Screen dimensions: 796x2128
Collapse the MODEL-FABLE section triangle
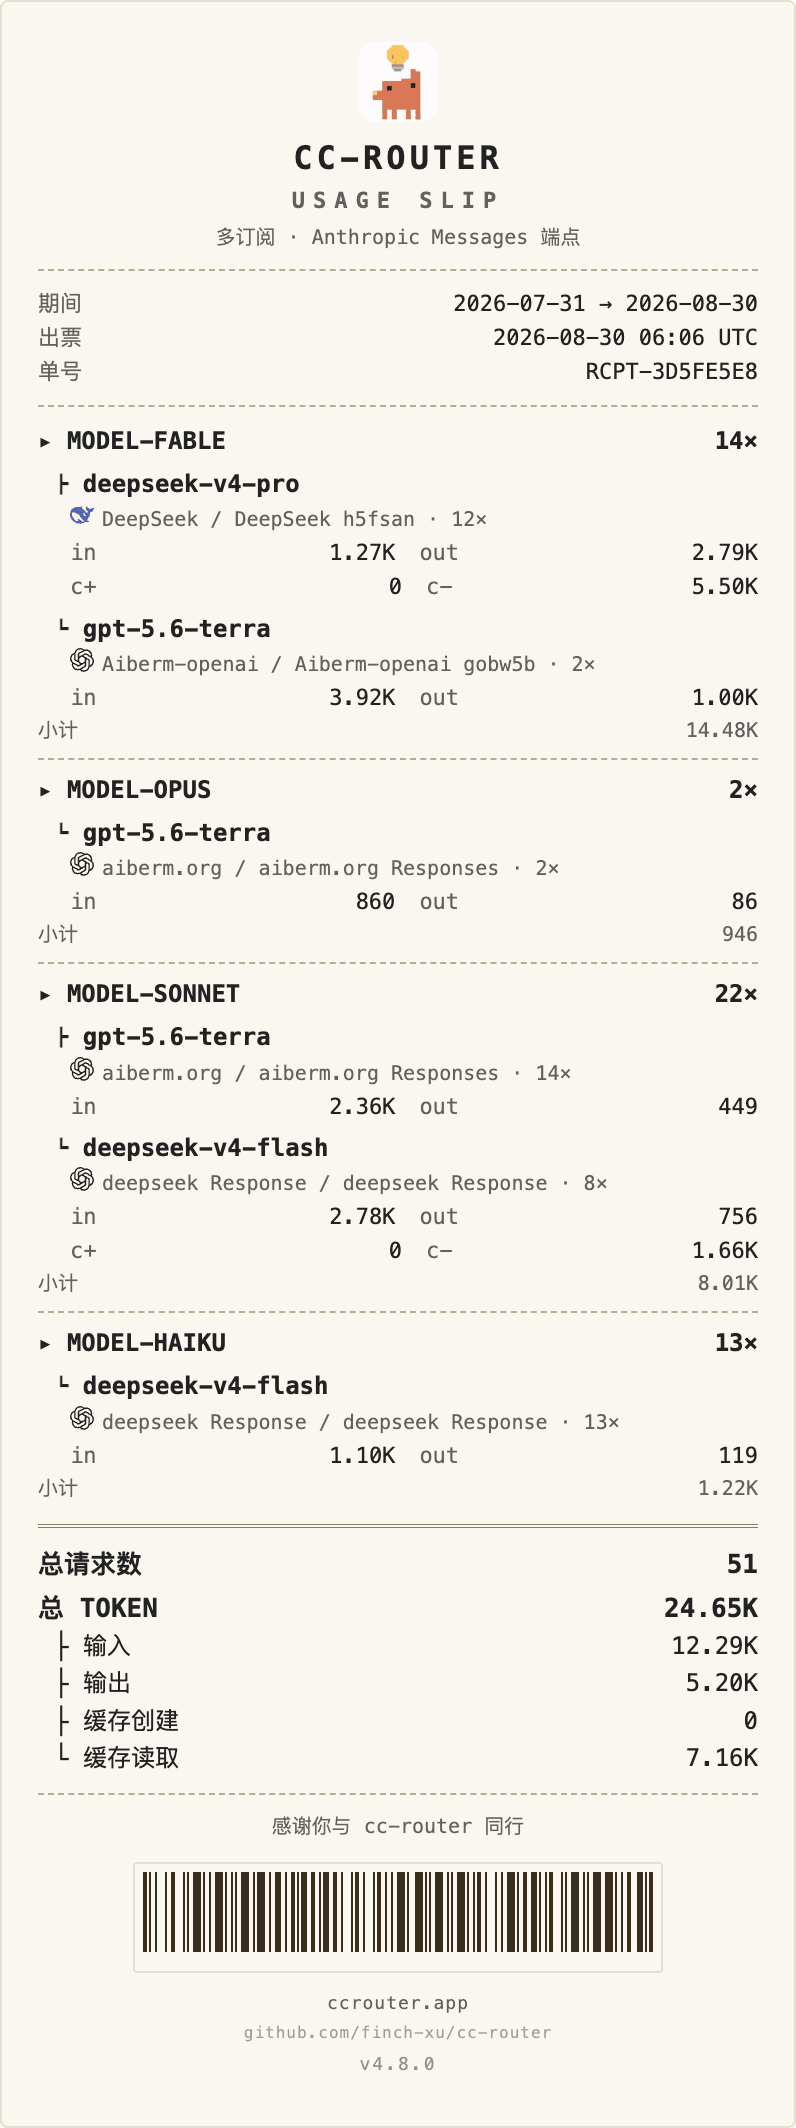[x=45, y=442]
